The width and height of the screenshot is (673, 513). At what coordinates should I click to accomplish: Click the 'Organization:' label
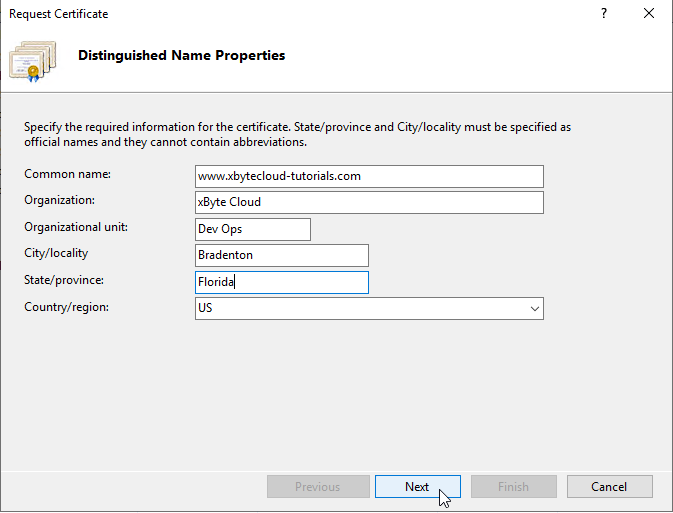click(x=59, y=200)
